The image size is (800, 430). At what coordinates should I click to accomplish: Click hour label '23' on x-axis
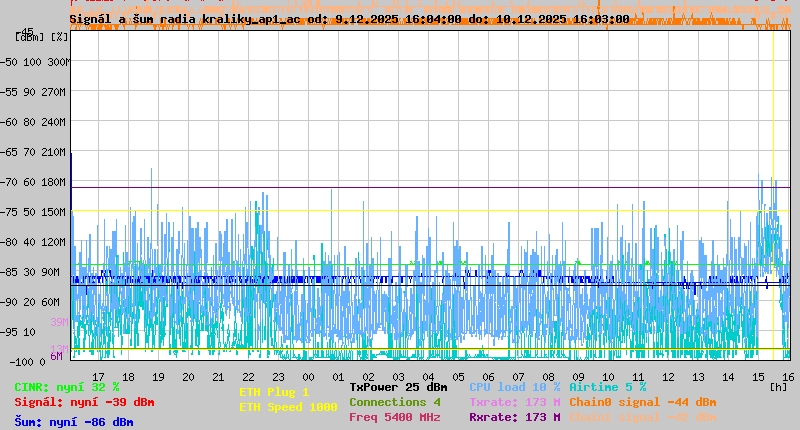(x=278, y=377)
